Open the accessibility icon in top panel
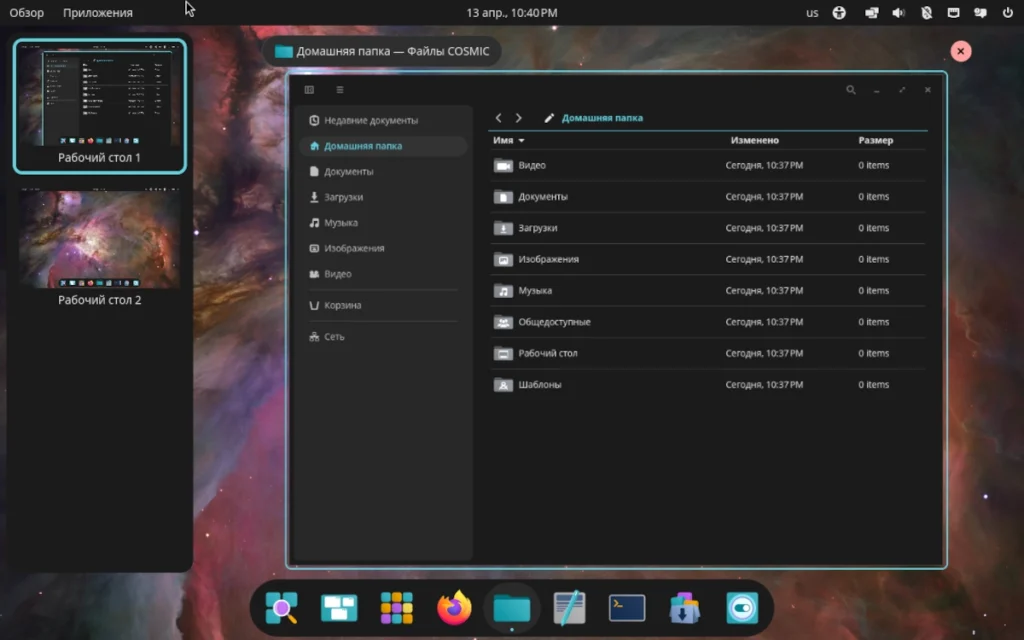 [839, 12]
